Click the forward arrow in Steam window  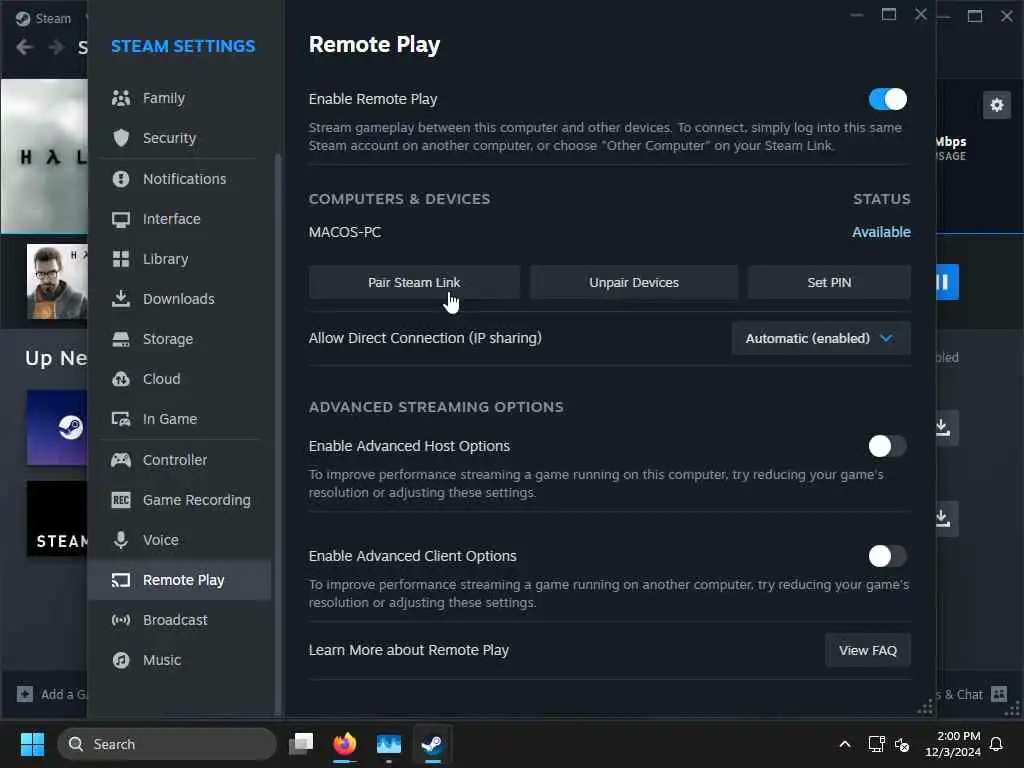point(56,47)
